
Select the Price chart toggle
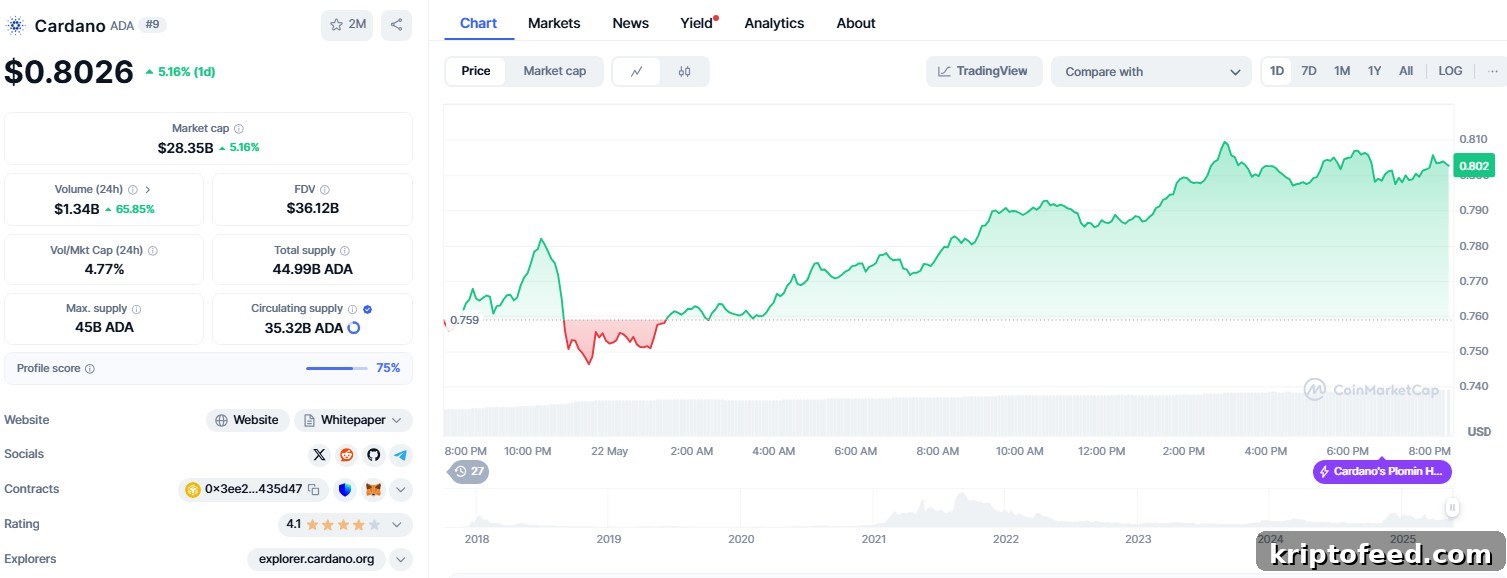476,71
